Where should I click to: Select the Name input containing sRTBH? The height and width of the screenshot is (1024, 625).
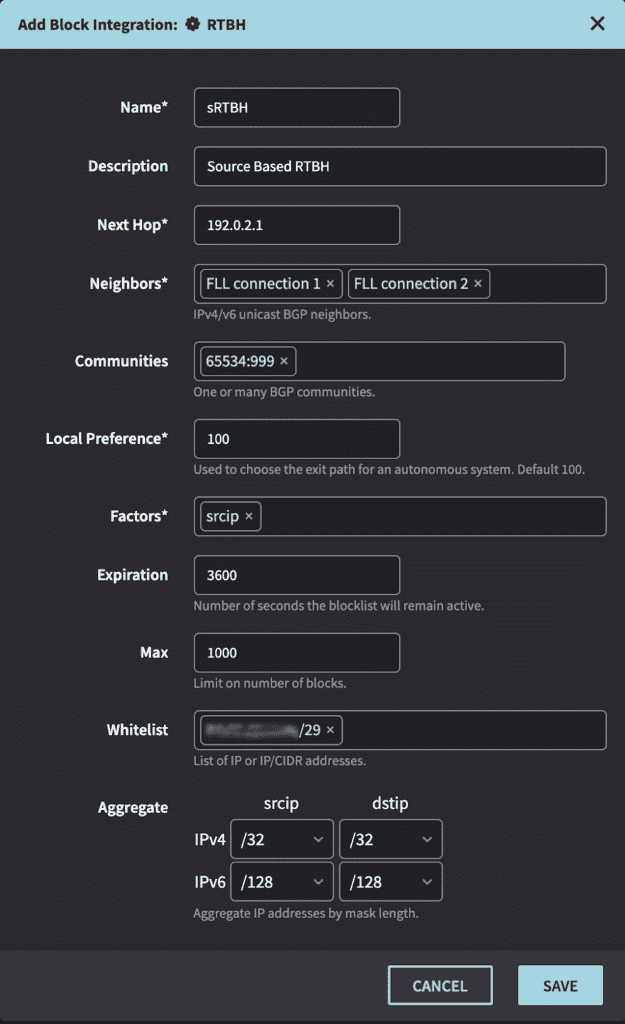pyautogui.click(x=296, y=107)
